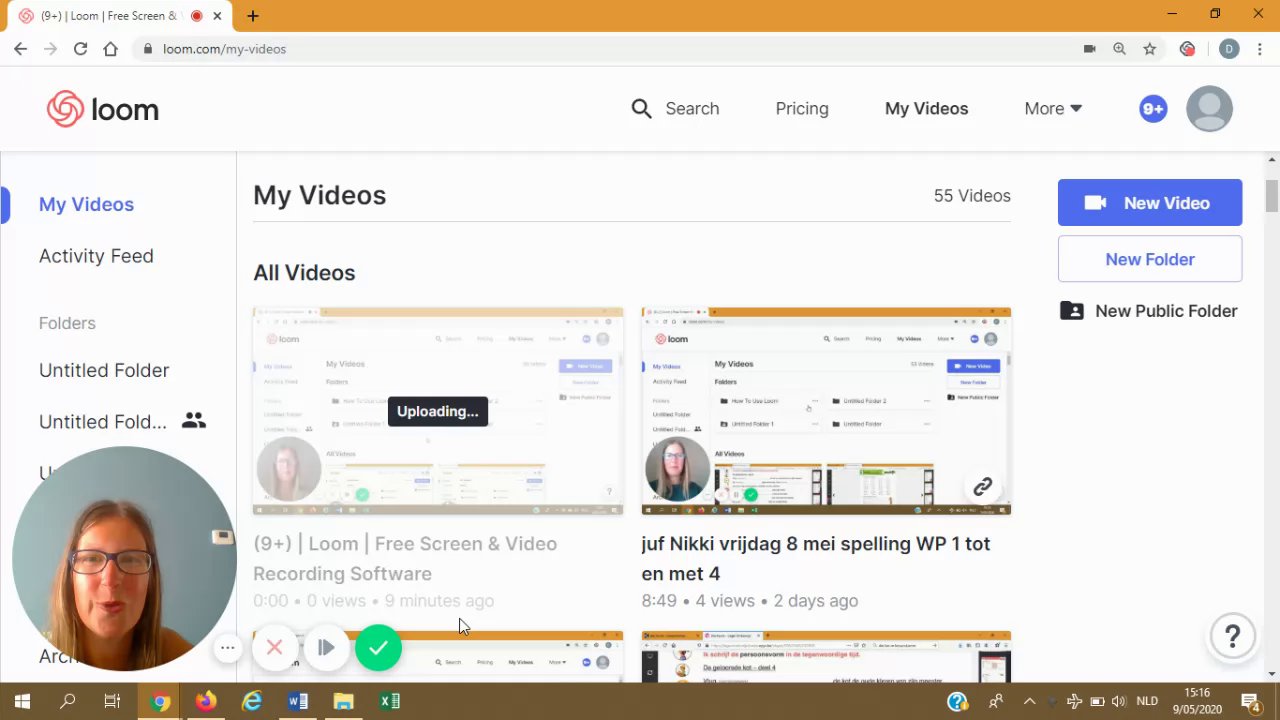
Task: Open Firefox from the taskbar
Action: click(205, 701)
